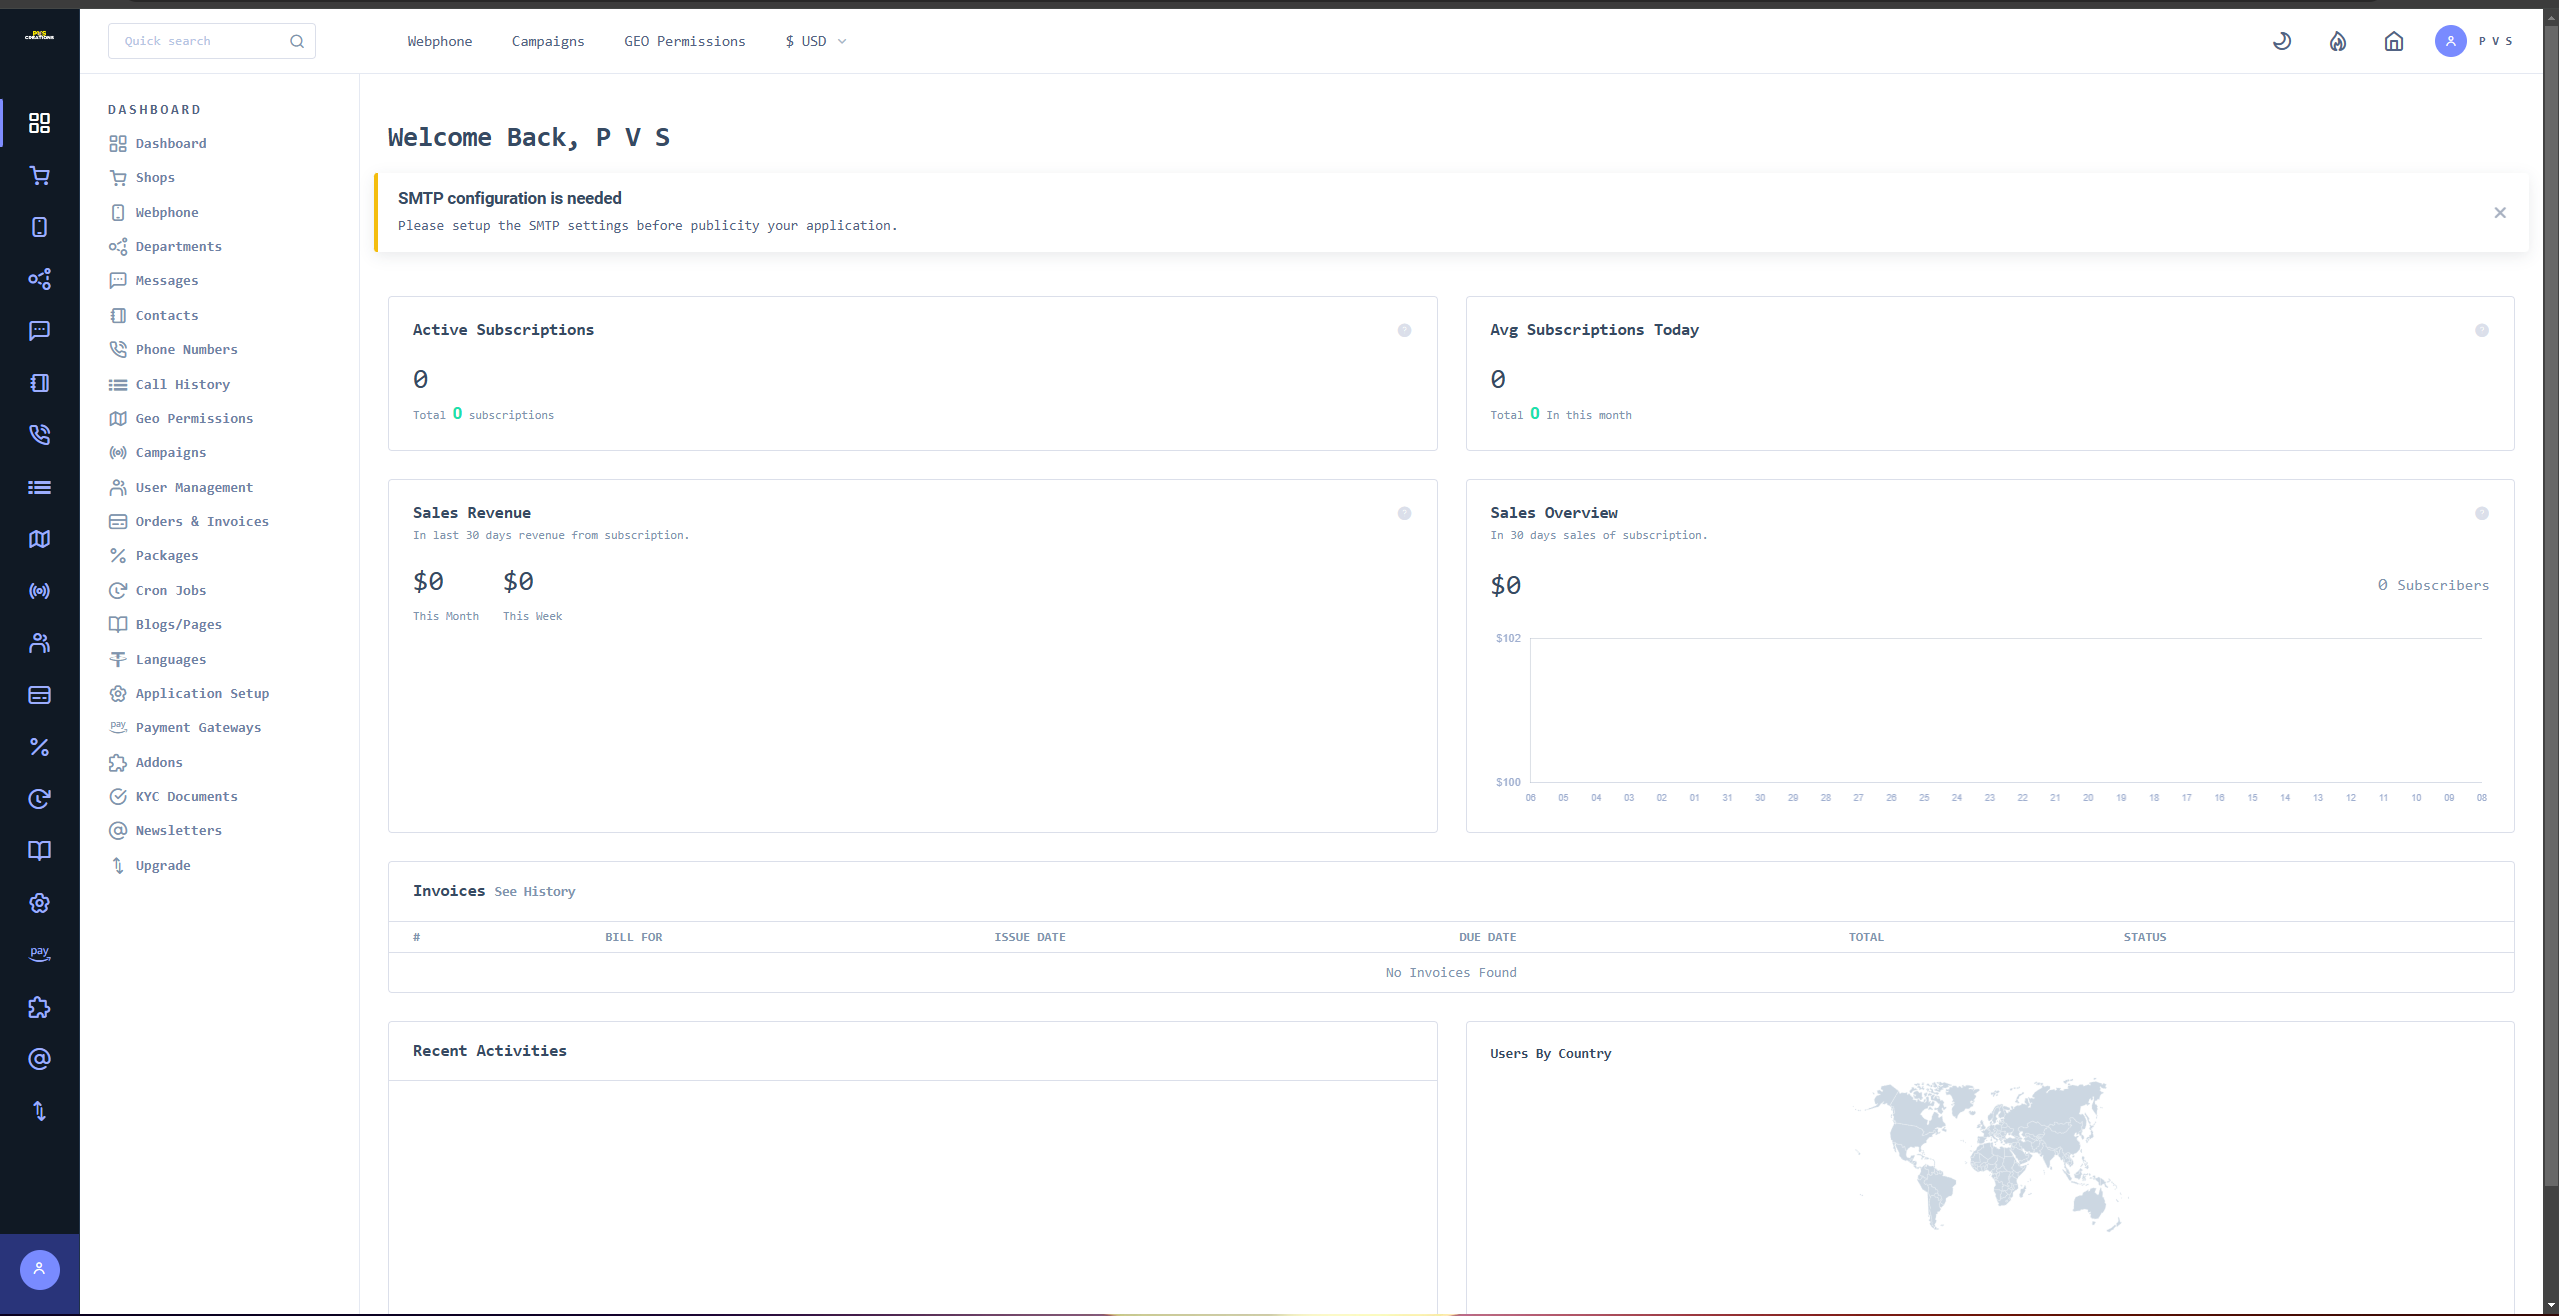Click the Active Subscriptions info dot
This screenshot has width=2559, height=1316.
1404,330
